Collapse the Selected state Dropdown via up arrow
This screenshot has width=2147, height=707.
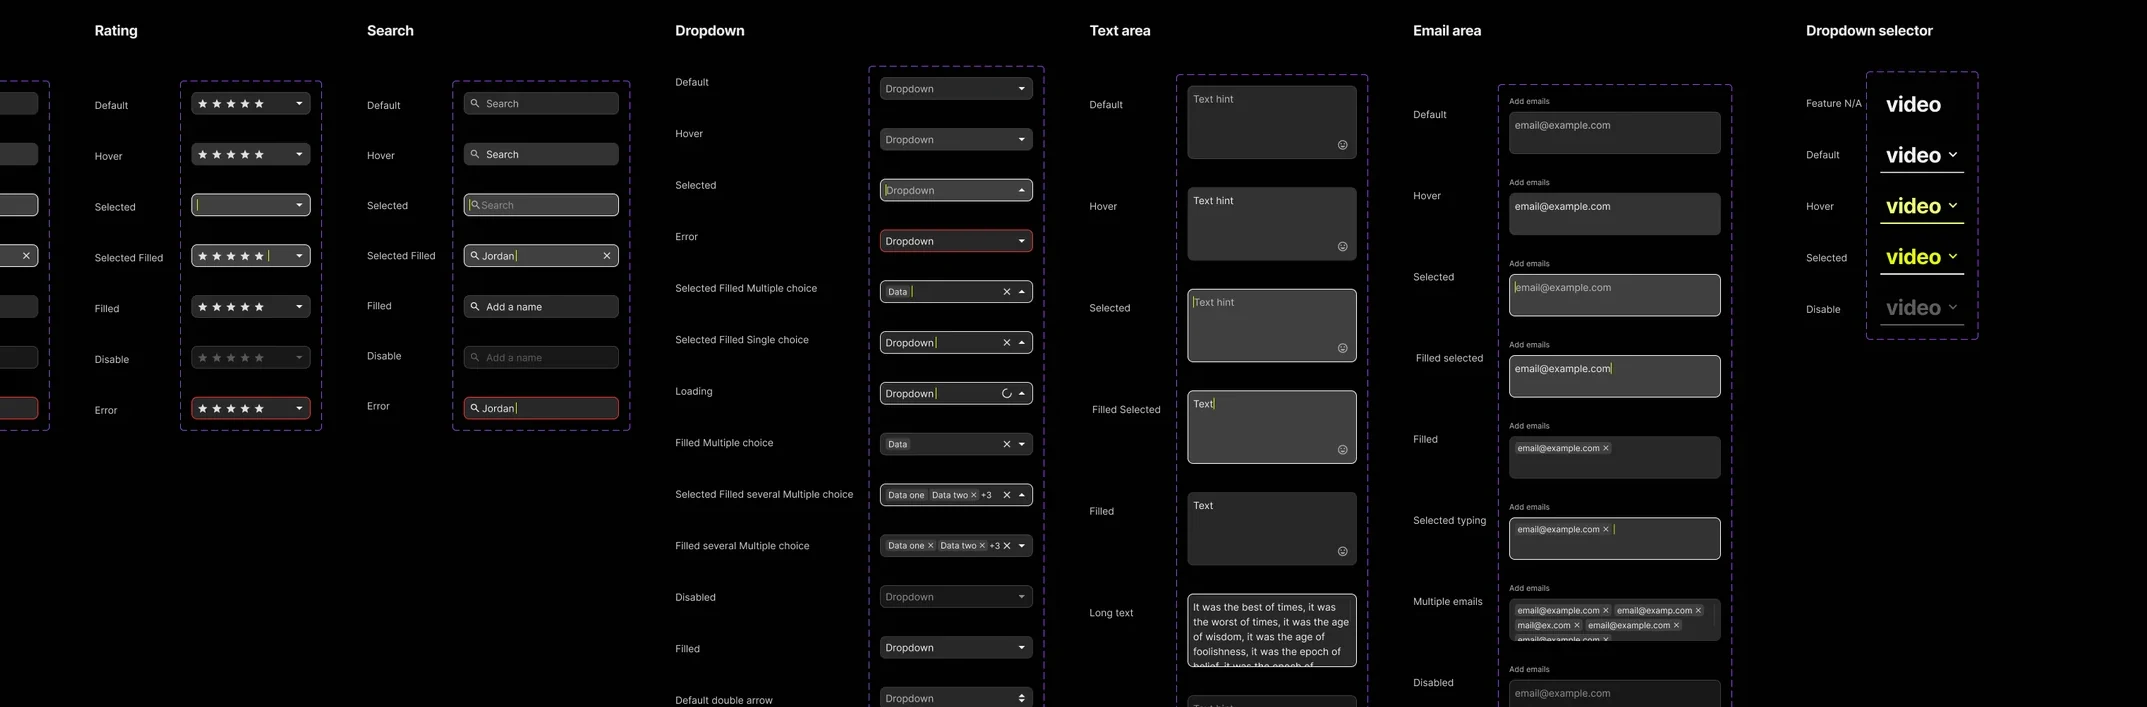1022,190
